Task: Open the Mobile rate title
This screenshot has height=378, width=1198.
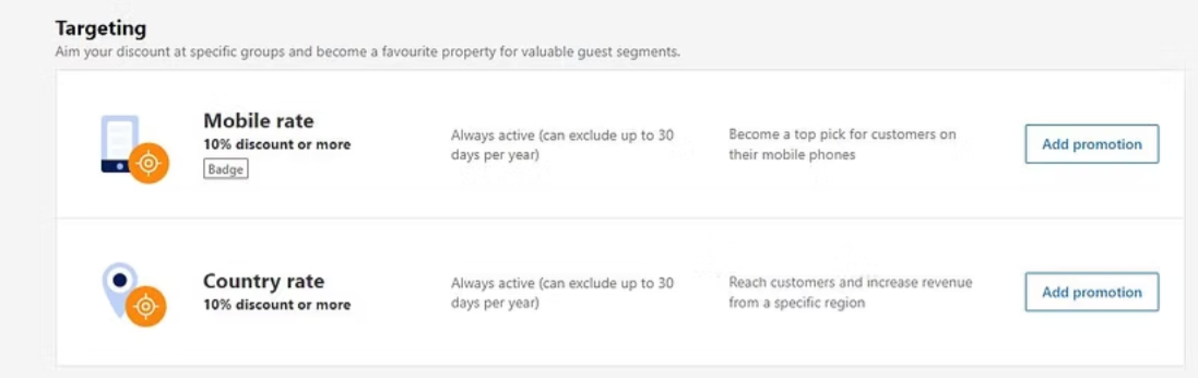Action: (x=258, y=121)
